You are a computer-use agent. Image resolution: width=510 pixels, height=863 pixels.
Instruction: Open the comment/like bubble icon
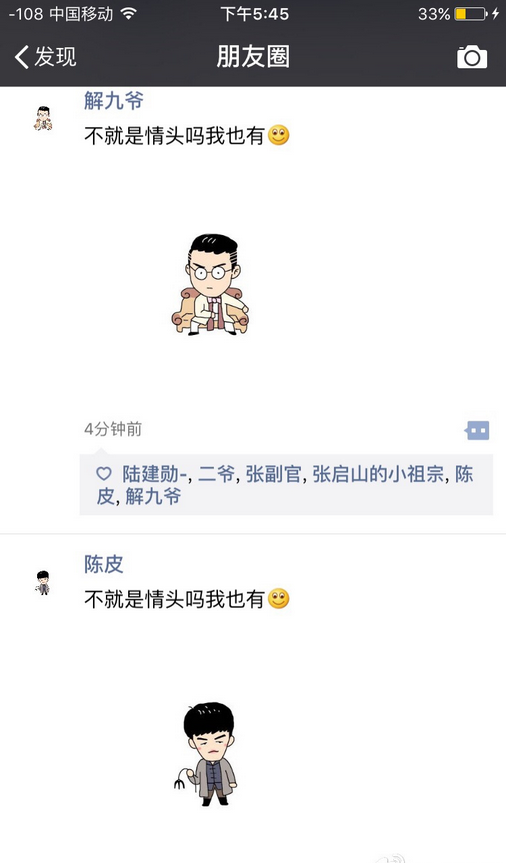coord(477,430)
